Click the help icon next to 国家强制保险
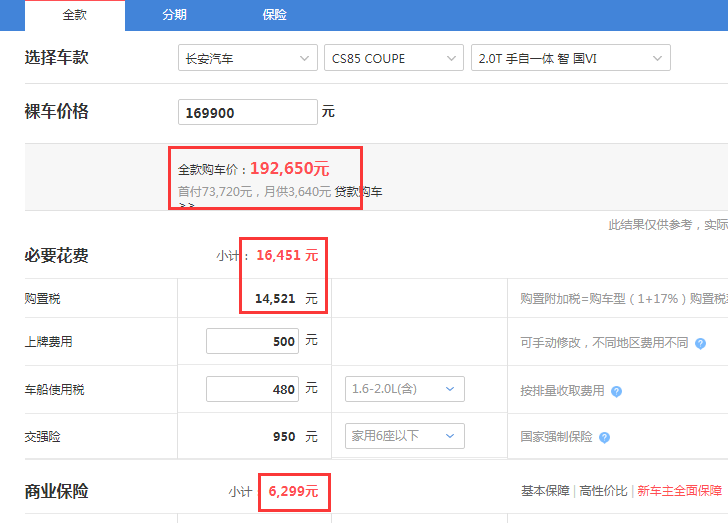The height and width of the screenshot is (523, 728). click(x=604, y=438)
